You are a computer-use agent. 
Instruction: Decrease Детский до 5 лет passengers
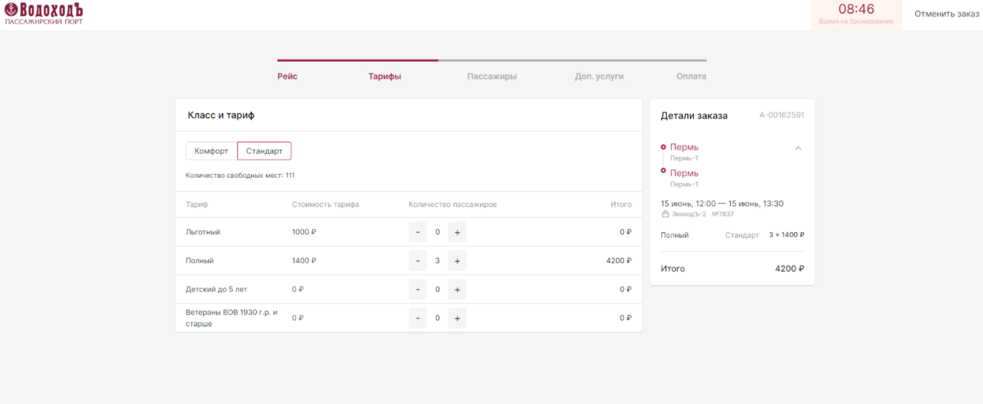point(418,290)
